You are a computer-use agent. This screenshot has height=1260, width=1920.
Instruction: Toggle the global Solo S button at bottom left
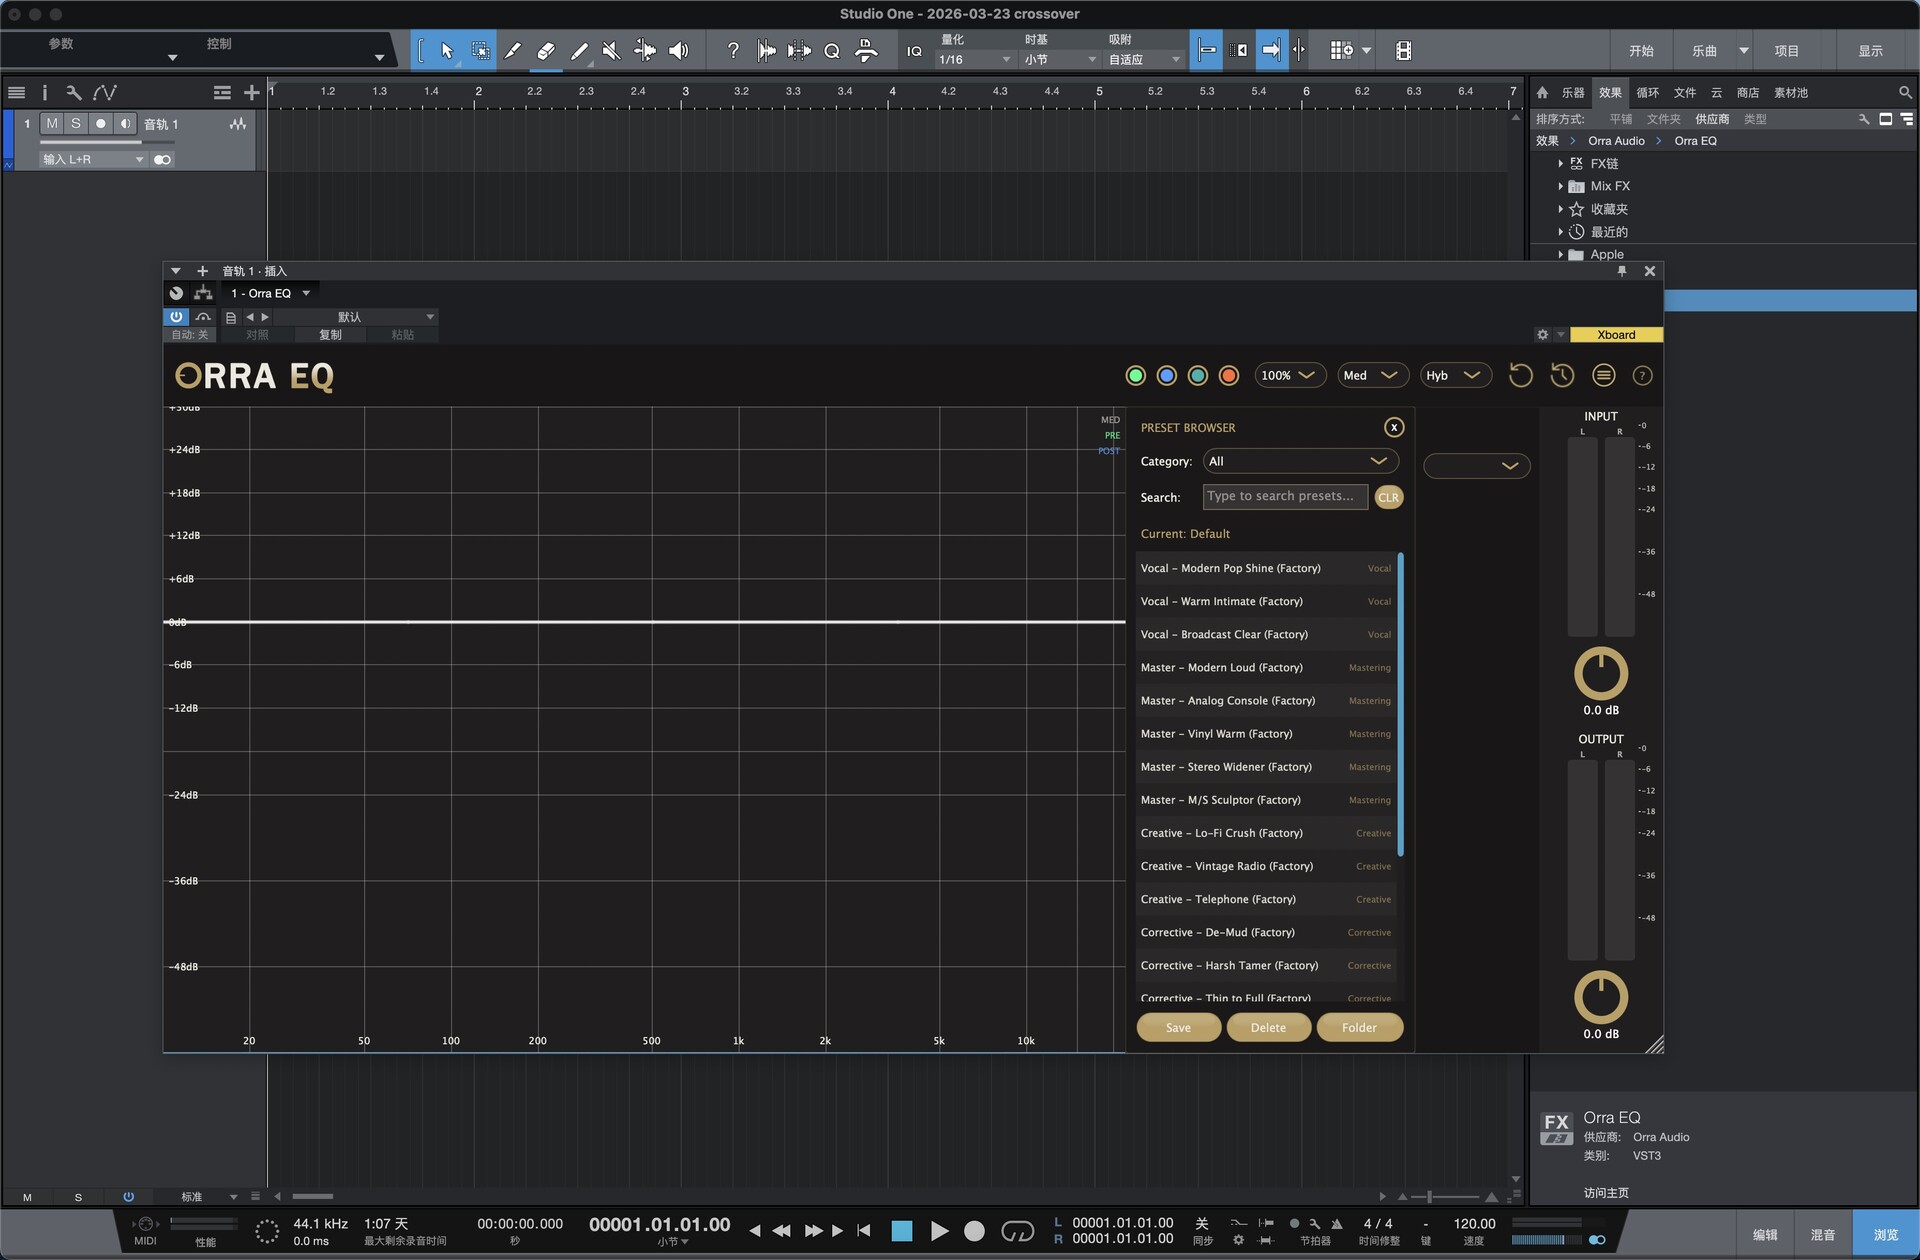78,1197
